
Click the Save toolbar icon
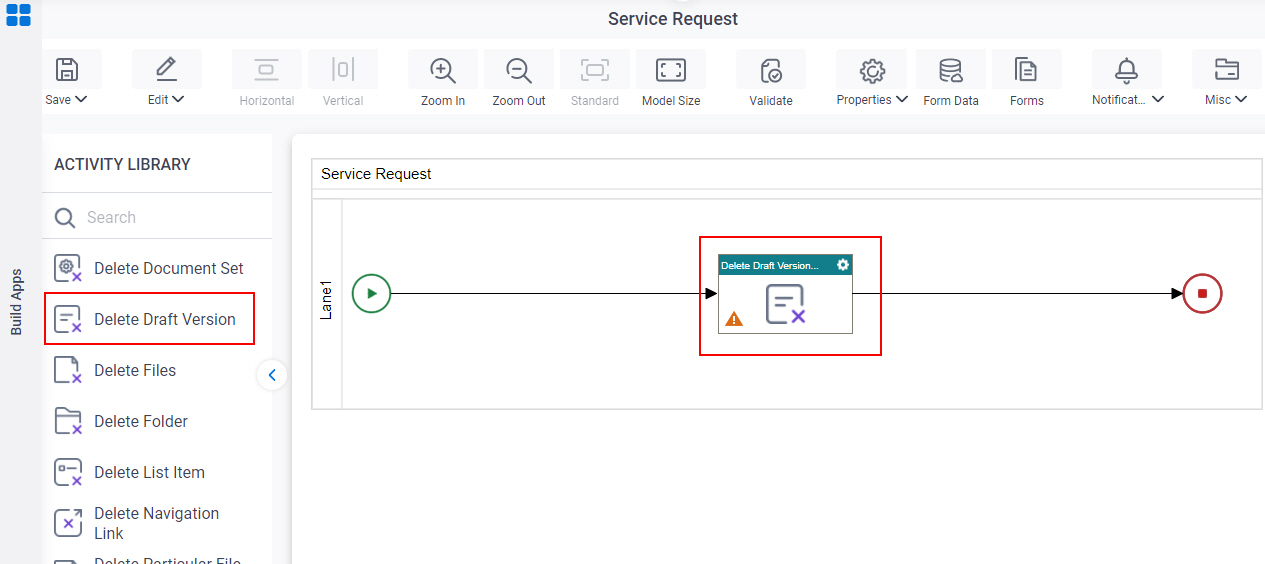tap(67, 70)
